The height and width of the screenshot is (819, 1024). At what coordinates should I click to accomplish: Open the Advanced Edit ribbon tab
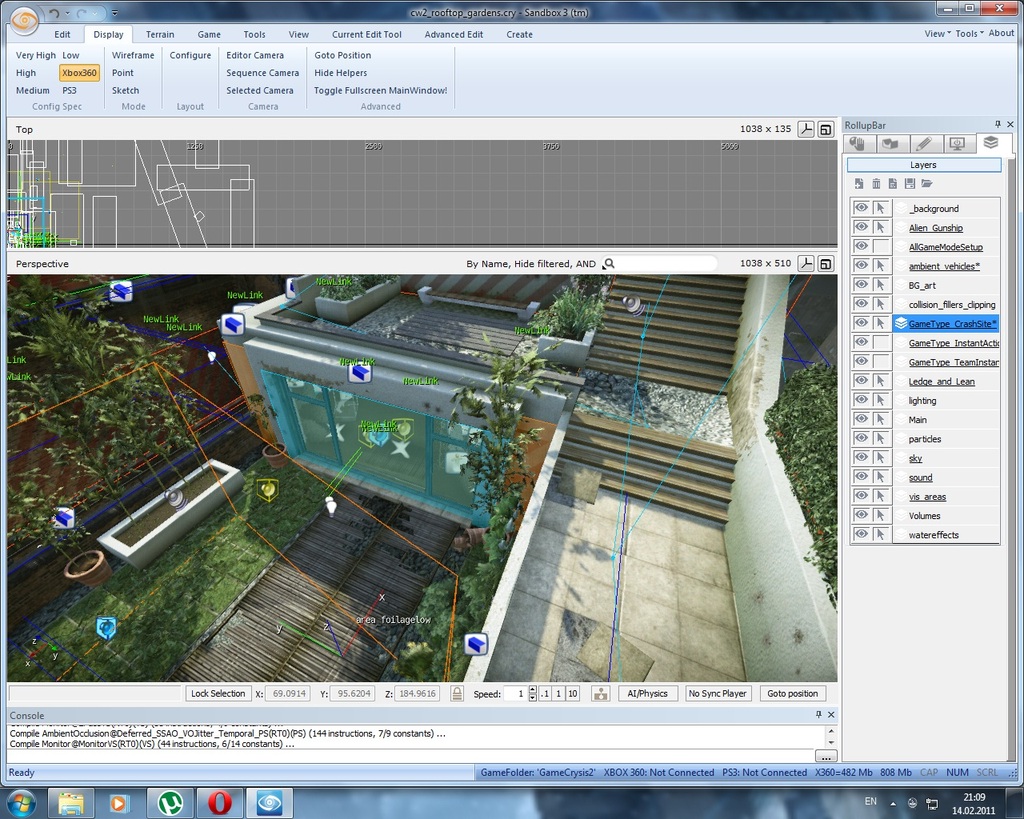coord(453,34)
